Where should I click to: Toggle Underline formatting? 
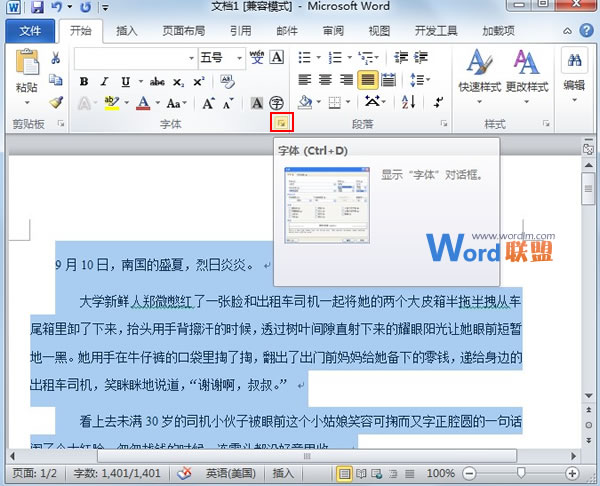[x=125, y=82]
